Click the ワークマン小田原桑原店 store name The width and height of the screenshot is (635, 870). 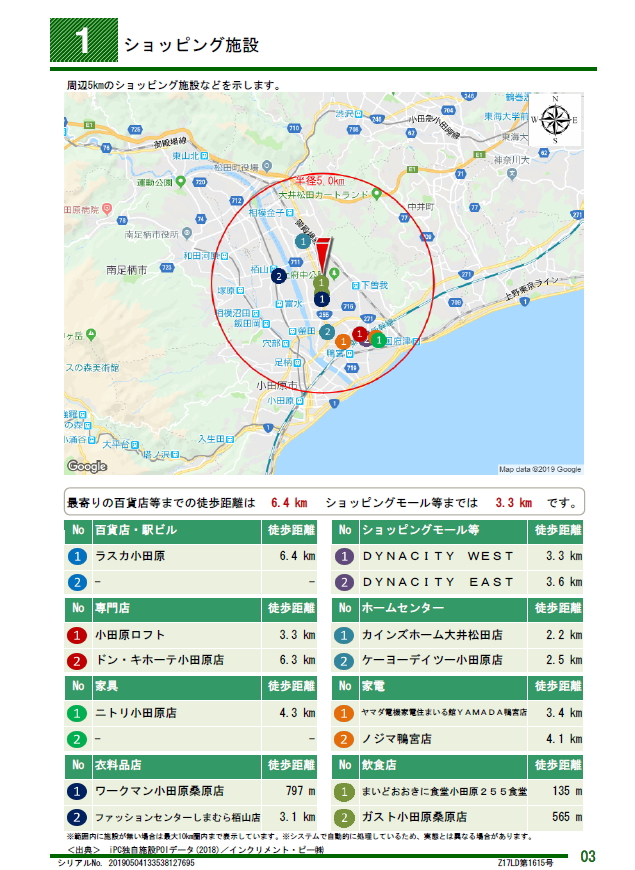pos(160,791)
